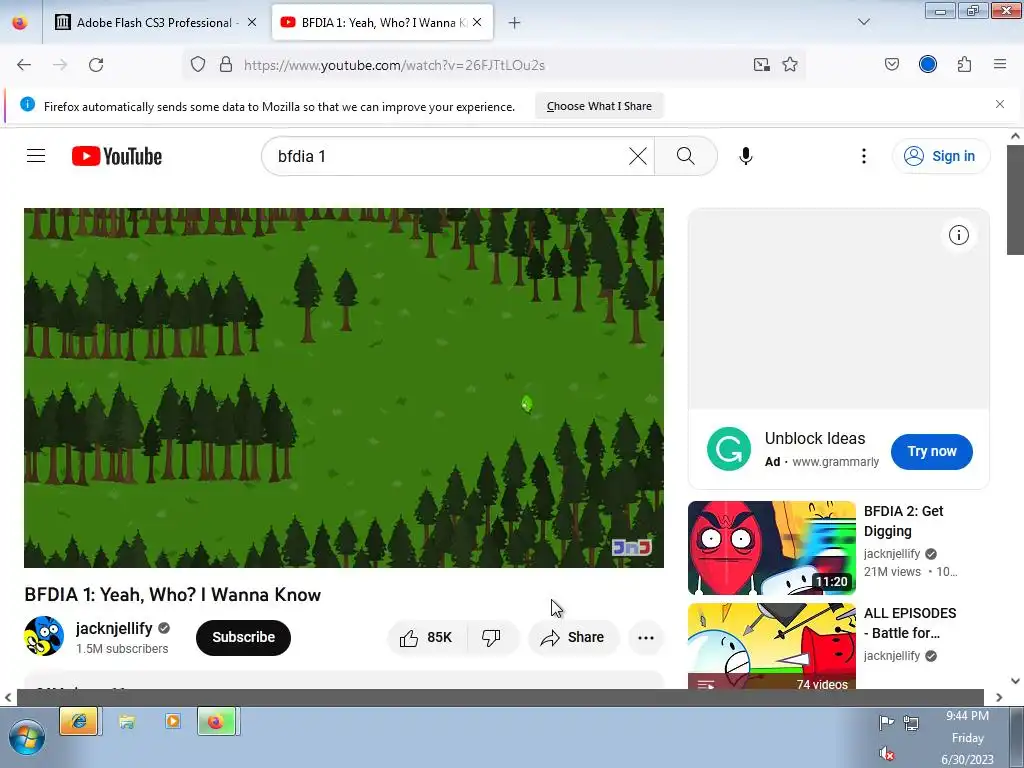Viewport: 1024px width, 768px height.
Task: Open new browser tab with plus
Action: [515, 23]
